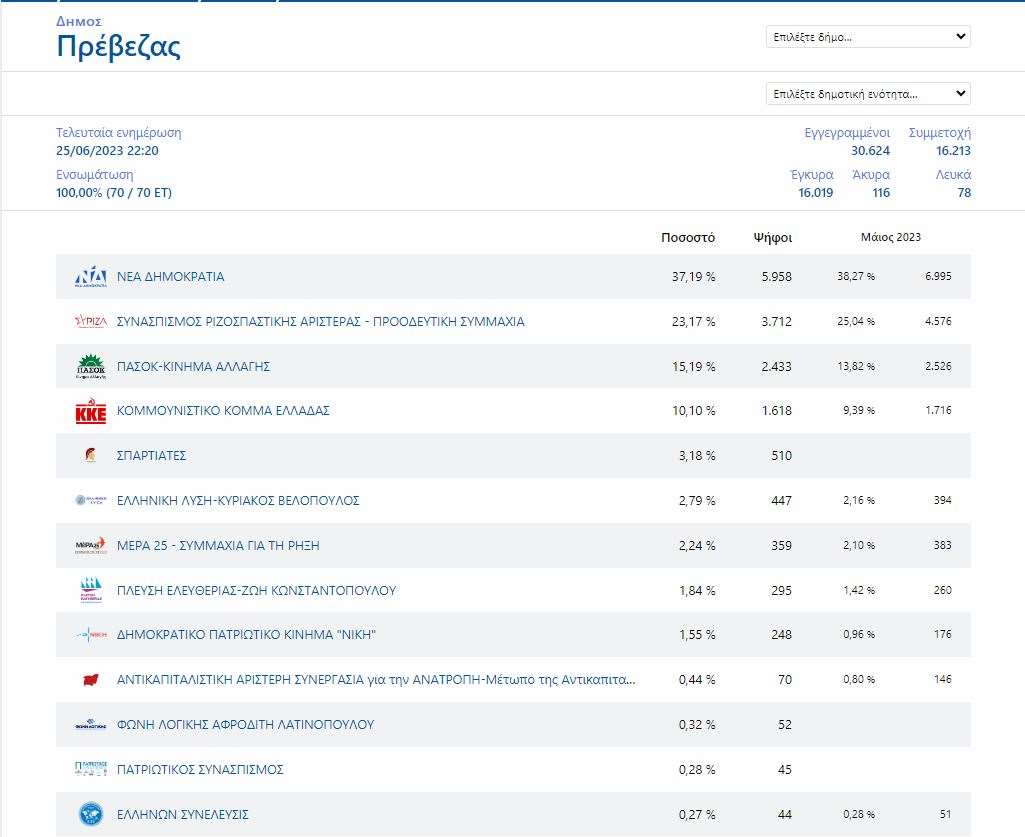Viewport: 1025px width, 837px height.
Task: Open the ΣΥΝΑΣΠΙΣΜΟΣ ΡΙΖΟΣΠΑΣΤΙΚΗΣ ΑΡΙΣΤΕΡΑΣ link
Action: coord(320,321)
